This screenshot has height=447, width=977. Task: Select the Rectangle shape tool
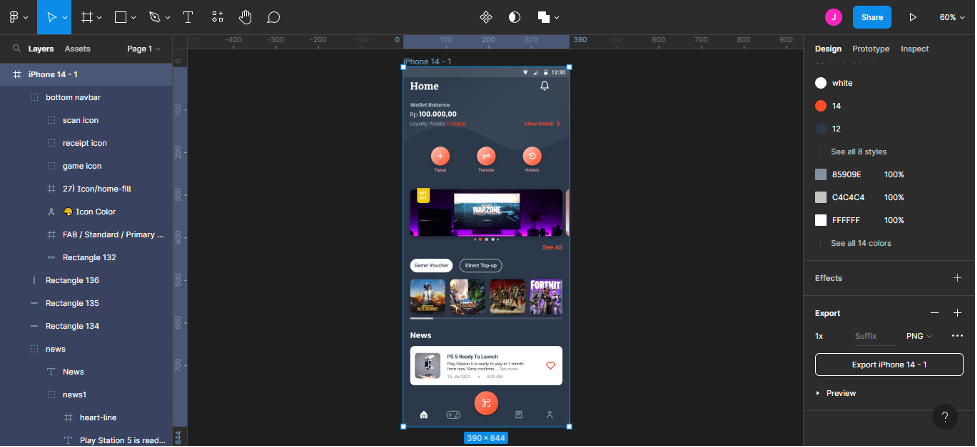click(x=121, y=17)
